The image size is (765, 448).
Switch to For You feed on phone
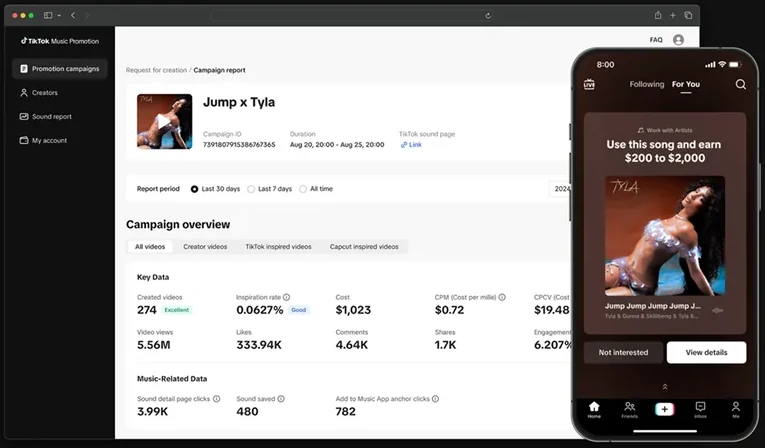[x=685, y=84]
